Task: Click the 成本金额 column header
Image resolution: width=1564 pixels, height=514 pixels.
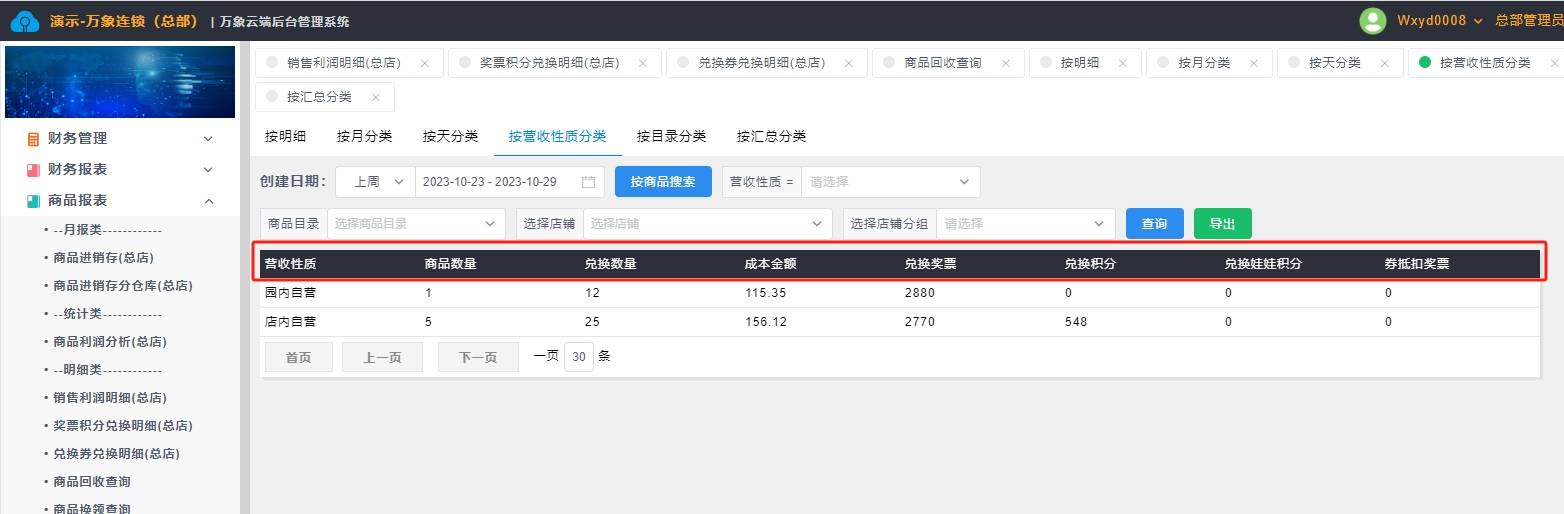Action: pyautogui.click(x=771, y=265)
